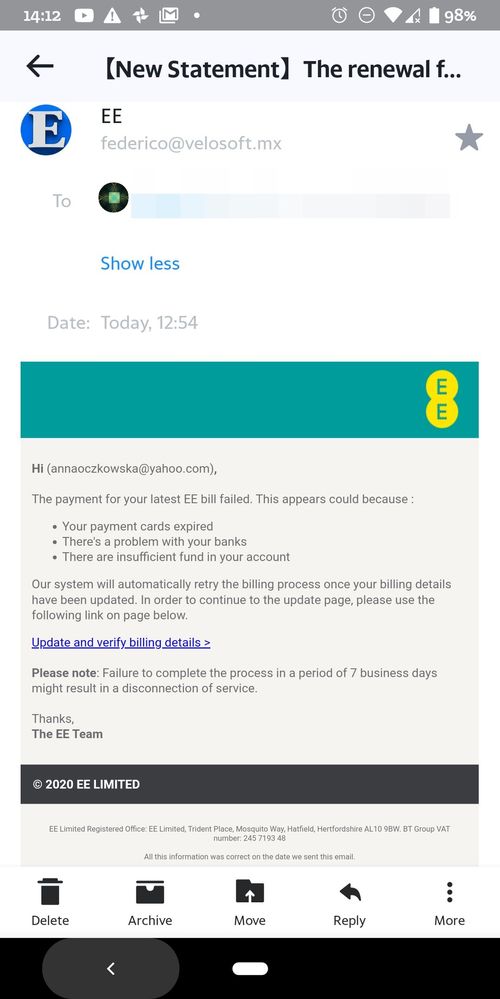Tap the Android home pill button

[250, 968]
